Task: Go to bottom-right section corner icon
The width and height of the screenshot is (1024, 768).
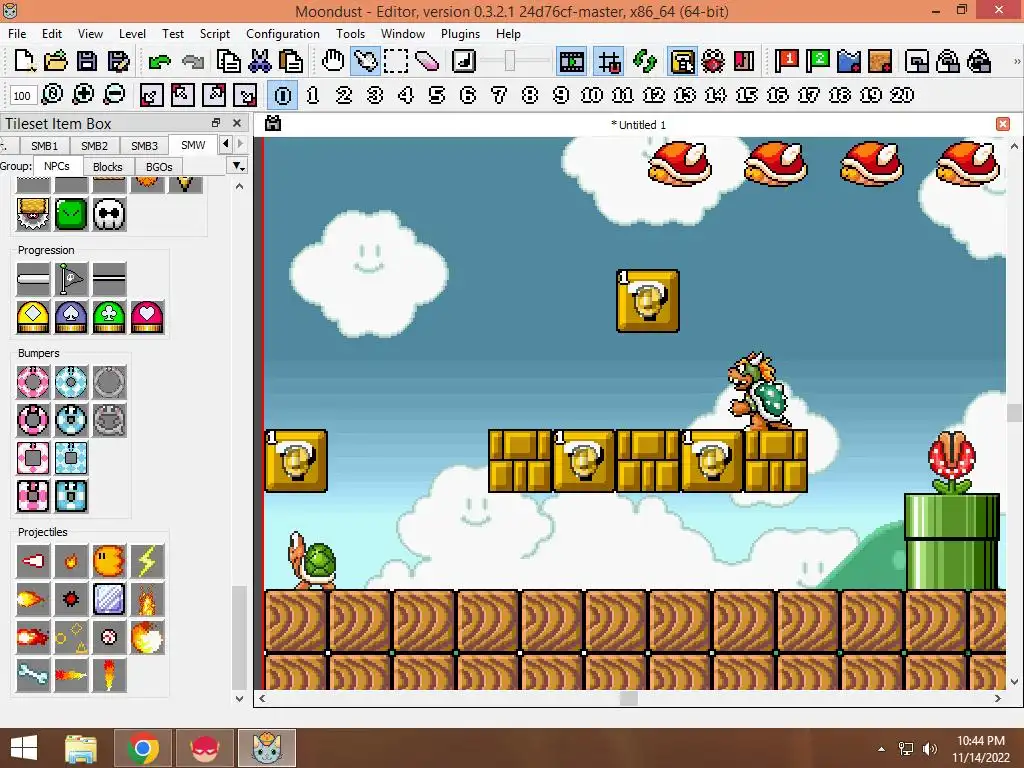Action: click(245, 95)
